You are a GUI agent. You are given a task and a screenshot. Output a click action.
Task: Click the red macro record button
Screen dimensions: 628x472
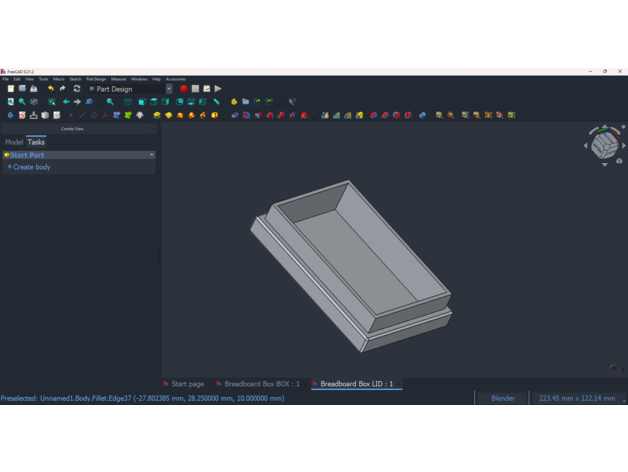[x=184, y=89]
